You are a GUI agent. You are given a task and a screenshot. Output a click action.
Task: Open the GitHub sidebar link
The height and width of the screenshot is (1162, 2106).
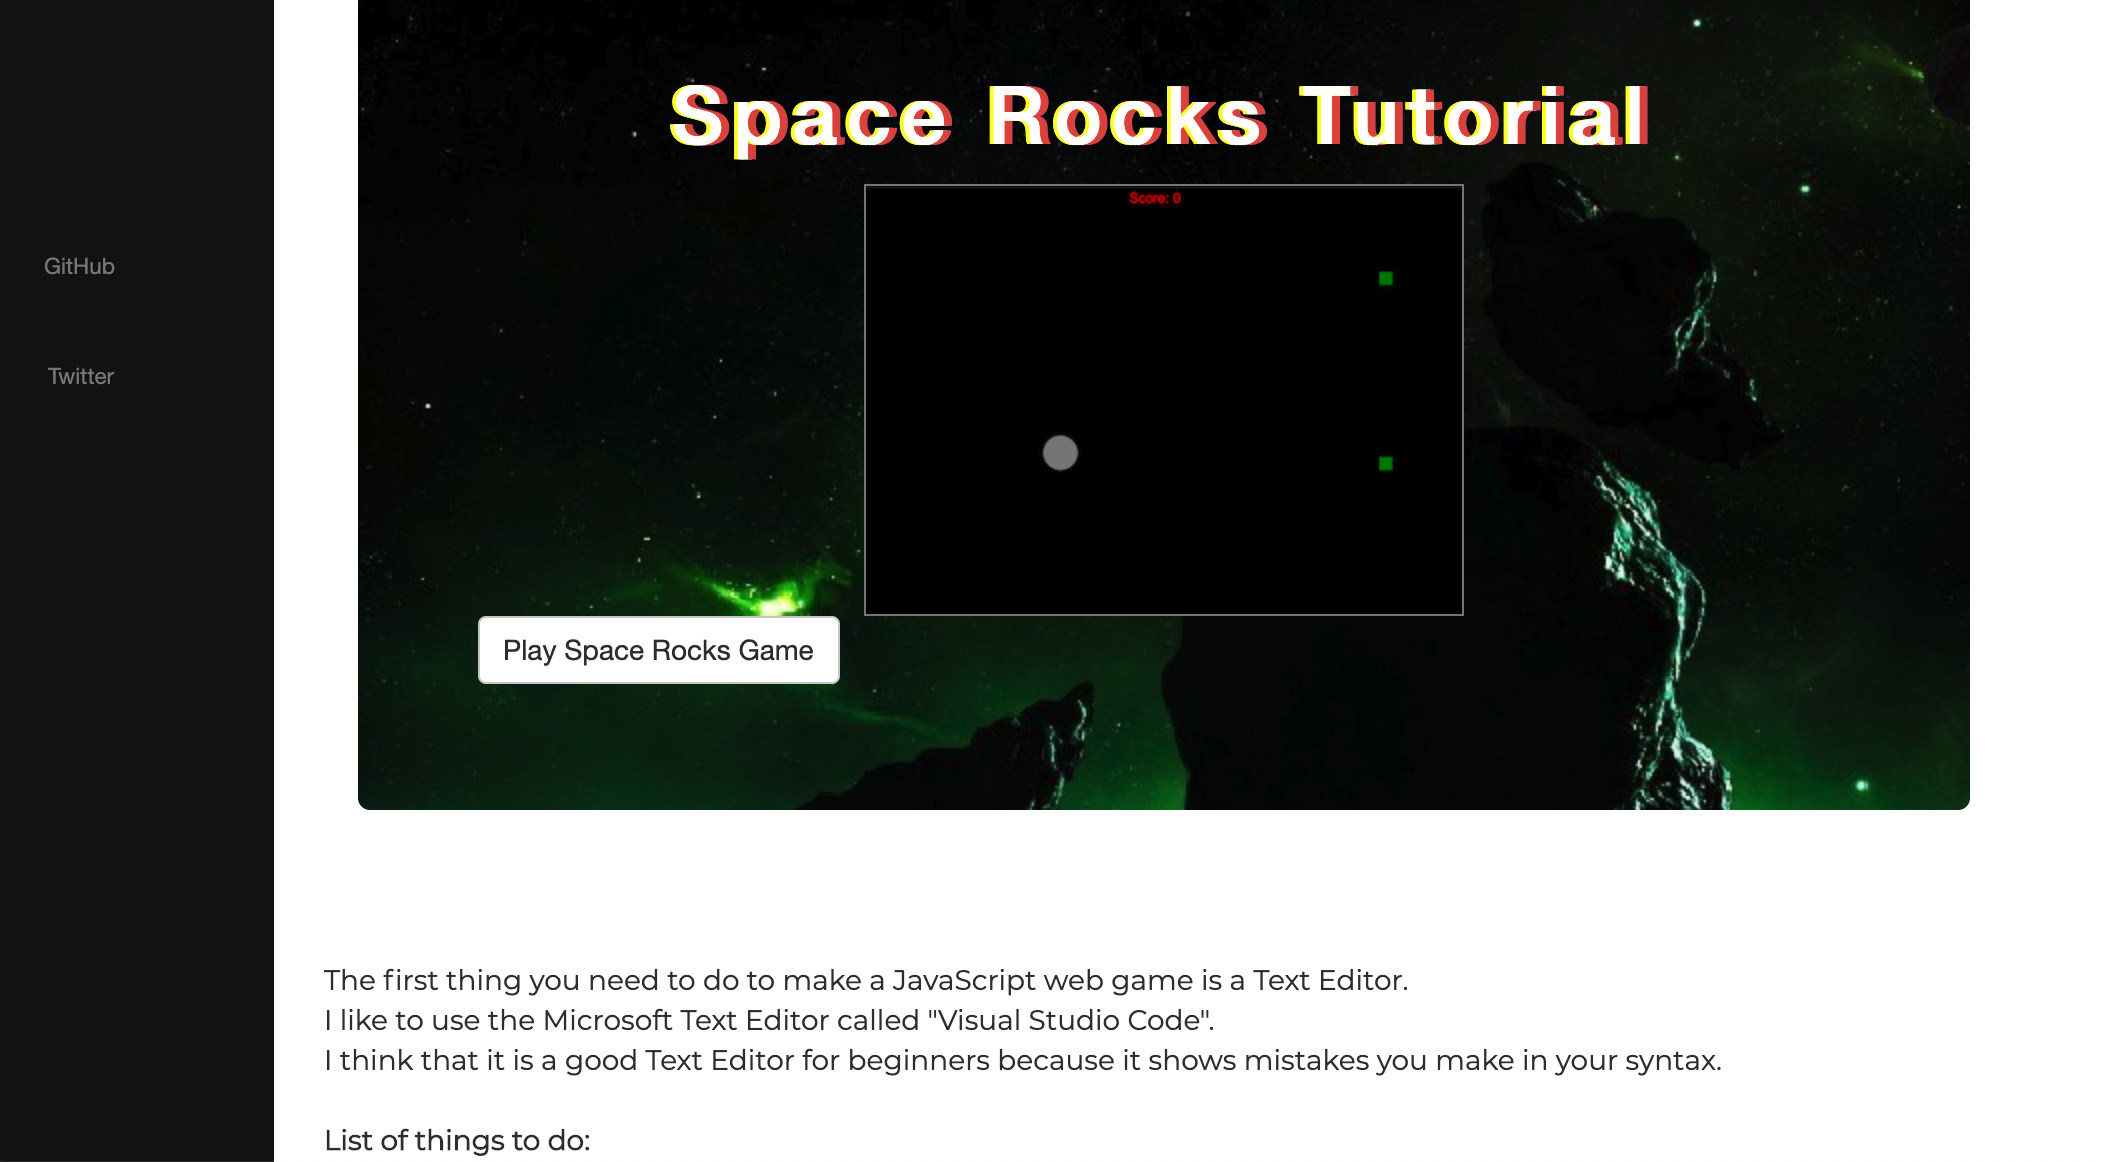(x=79, y=266)
